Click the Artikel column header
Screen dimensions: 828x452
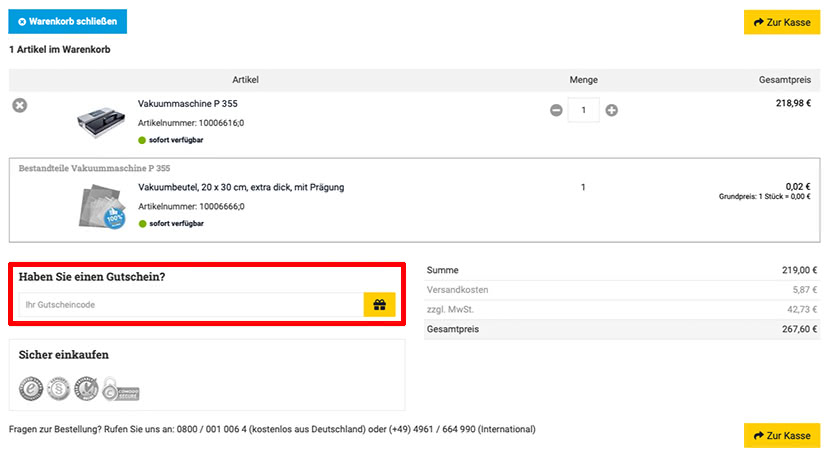(246, 80)
